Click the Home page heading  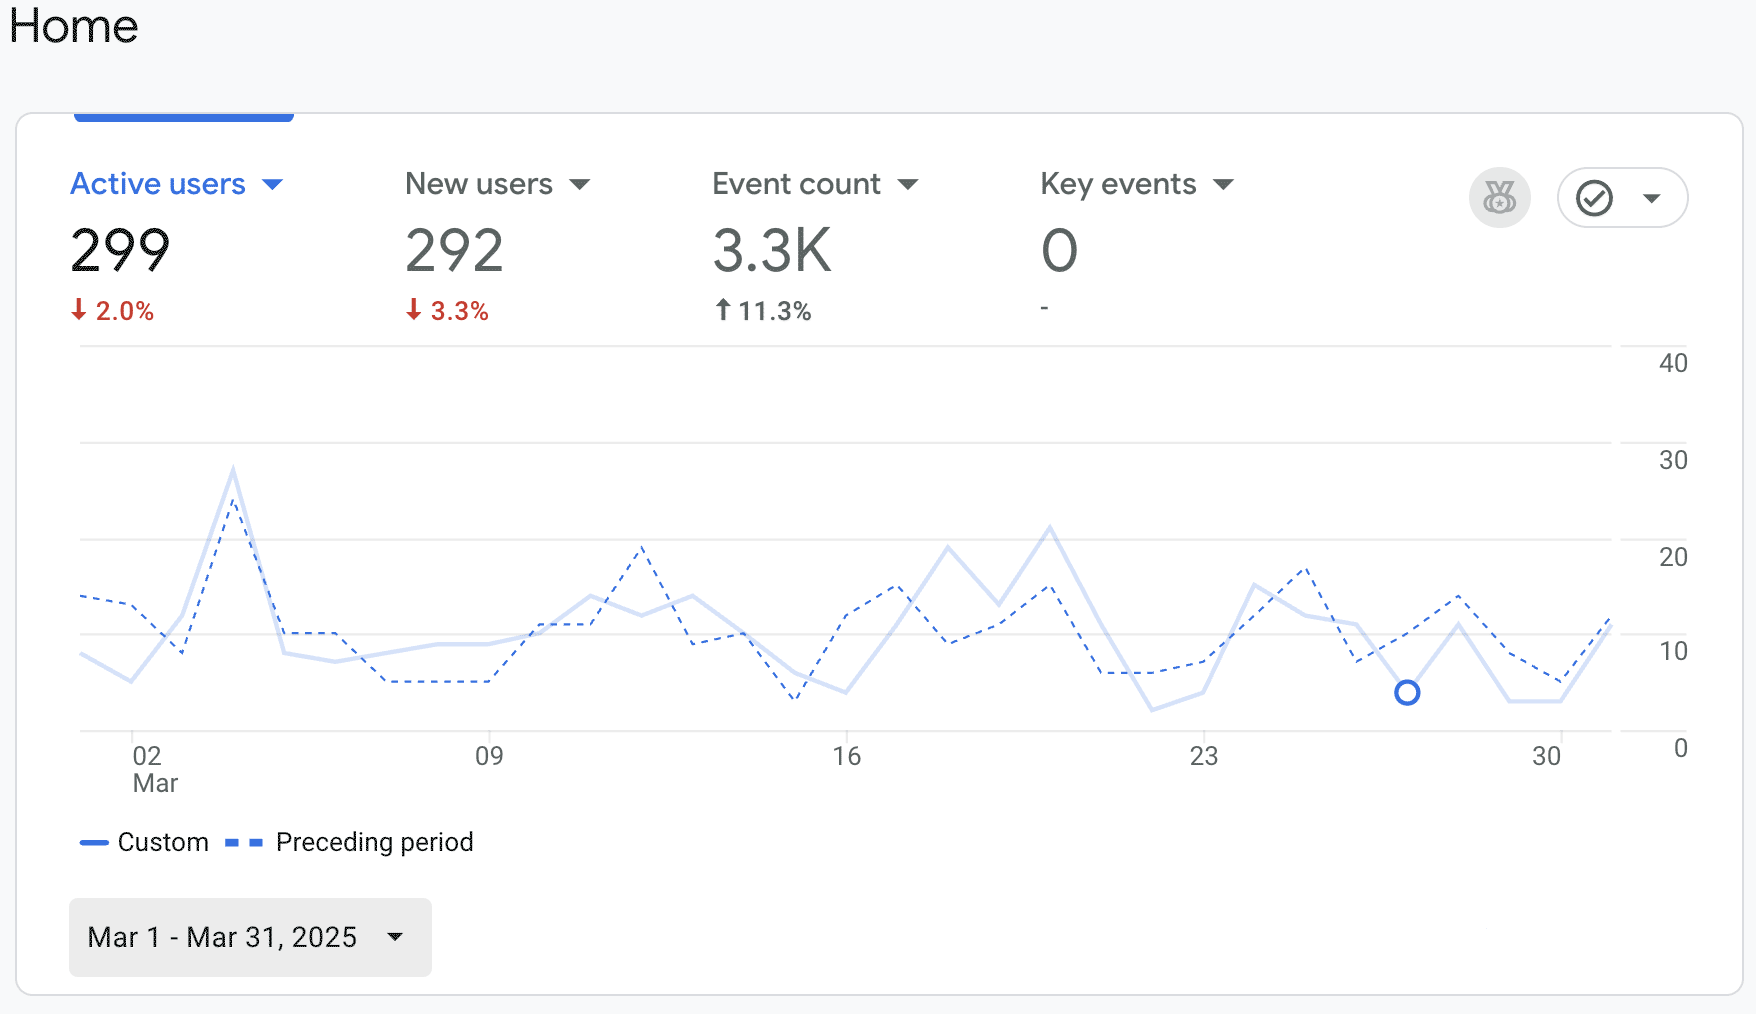[74, 26]
